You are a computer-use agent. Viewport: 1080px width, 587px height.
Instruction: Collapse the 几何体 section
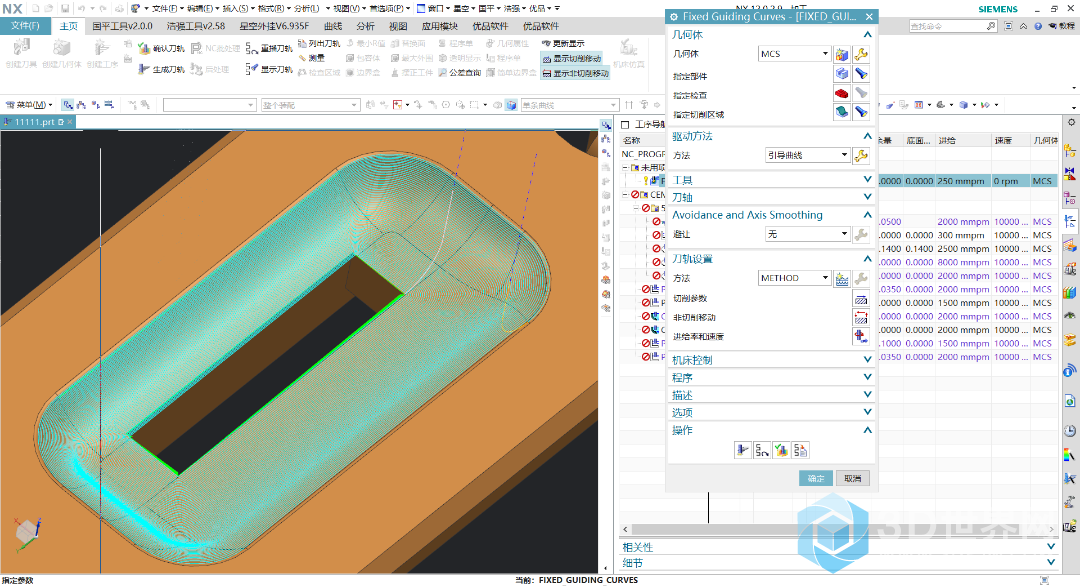(x=771, y=34)
